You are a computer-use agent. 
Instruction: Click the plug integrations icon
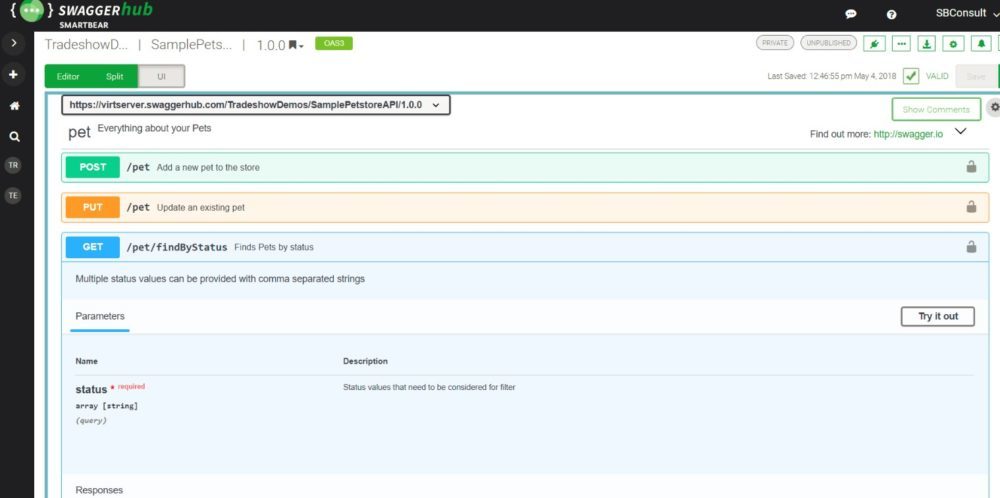[x=875, y=44]
